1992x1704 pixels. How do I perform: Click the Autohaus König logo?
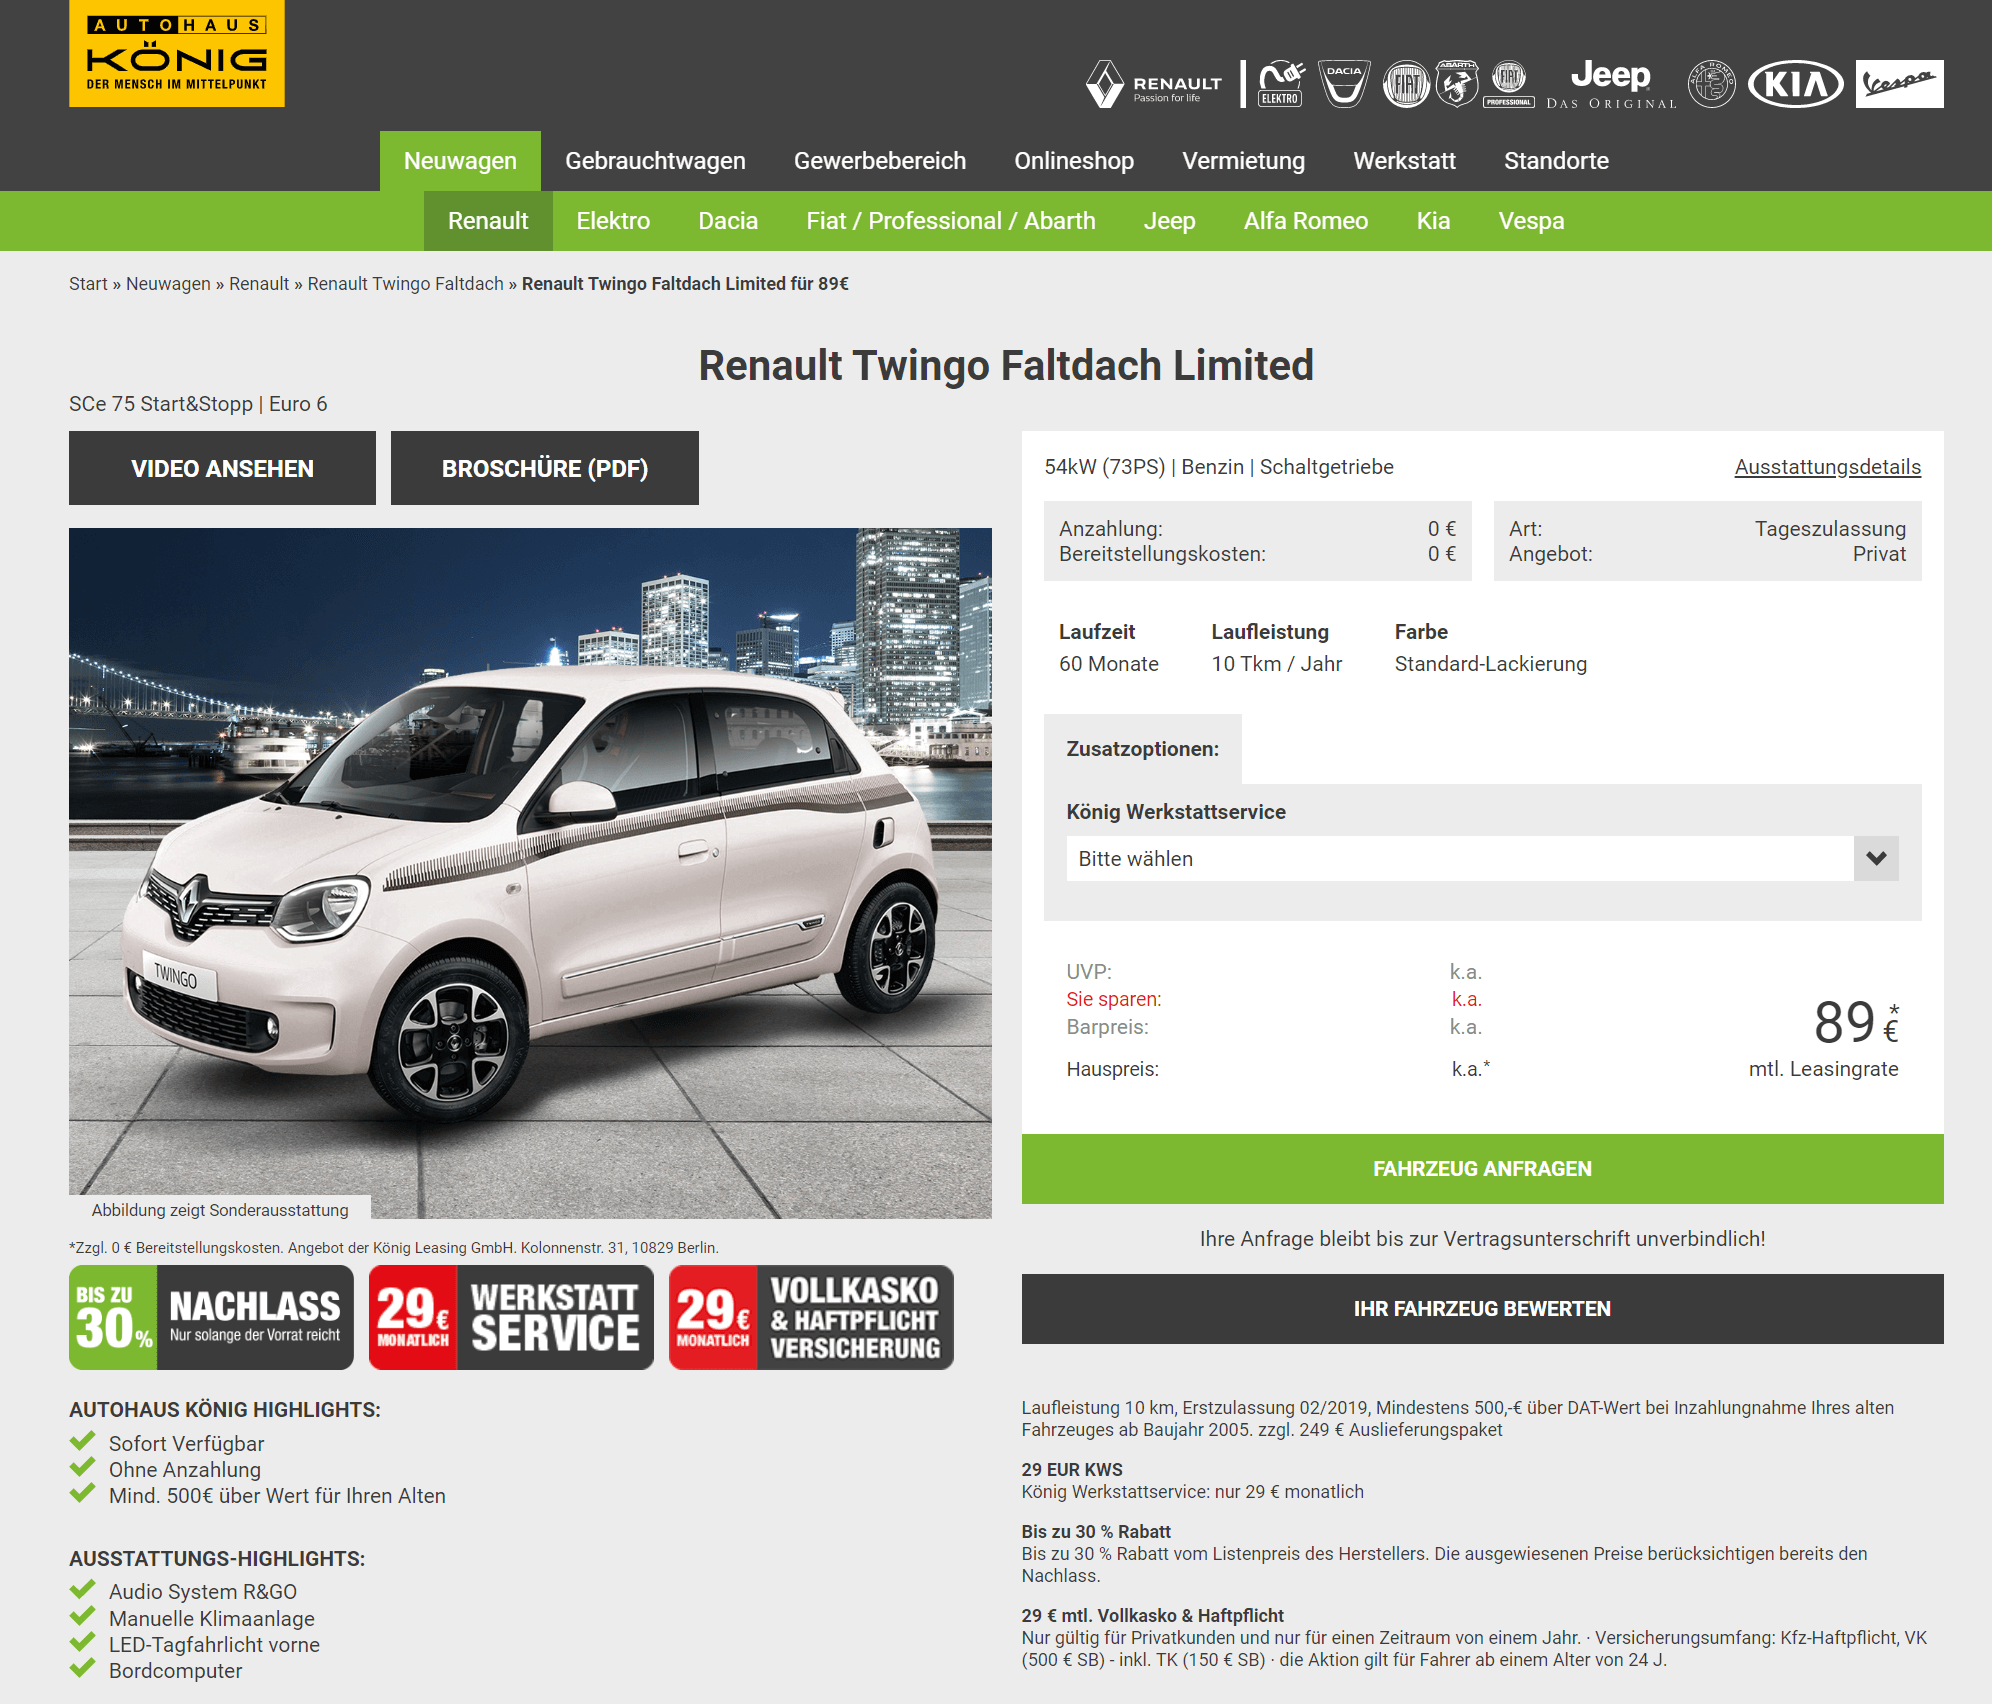(176, 53)
